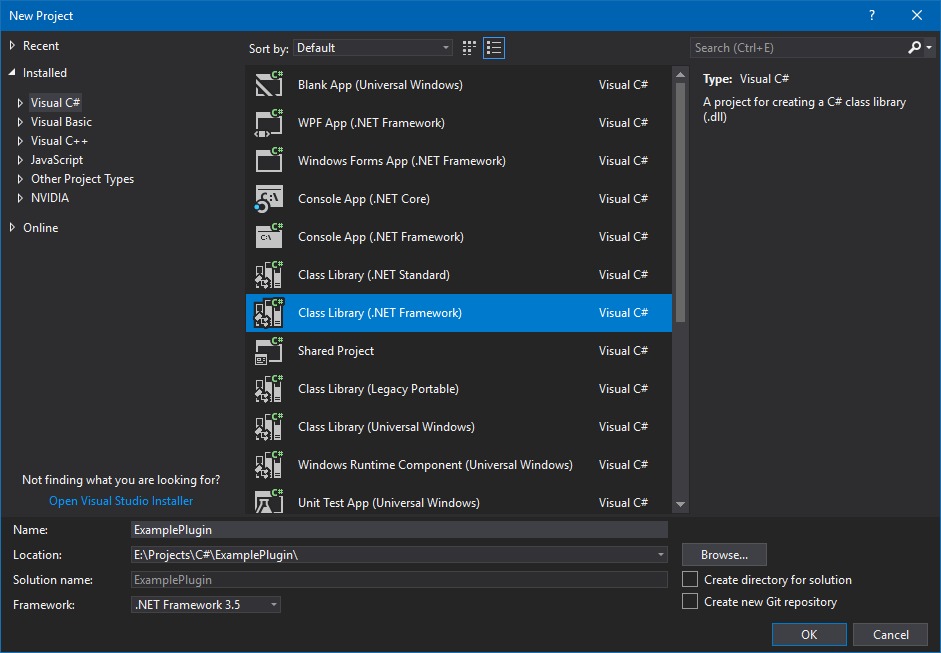Expand the NVIDIA node arrow
Screen dimensions: 941x653
(x=20, y=198)
